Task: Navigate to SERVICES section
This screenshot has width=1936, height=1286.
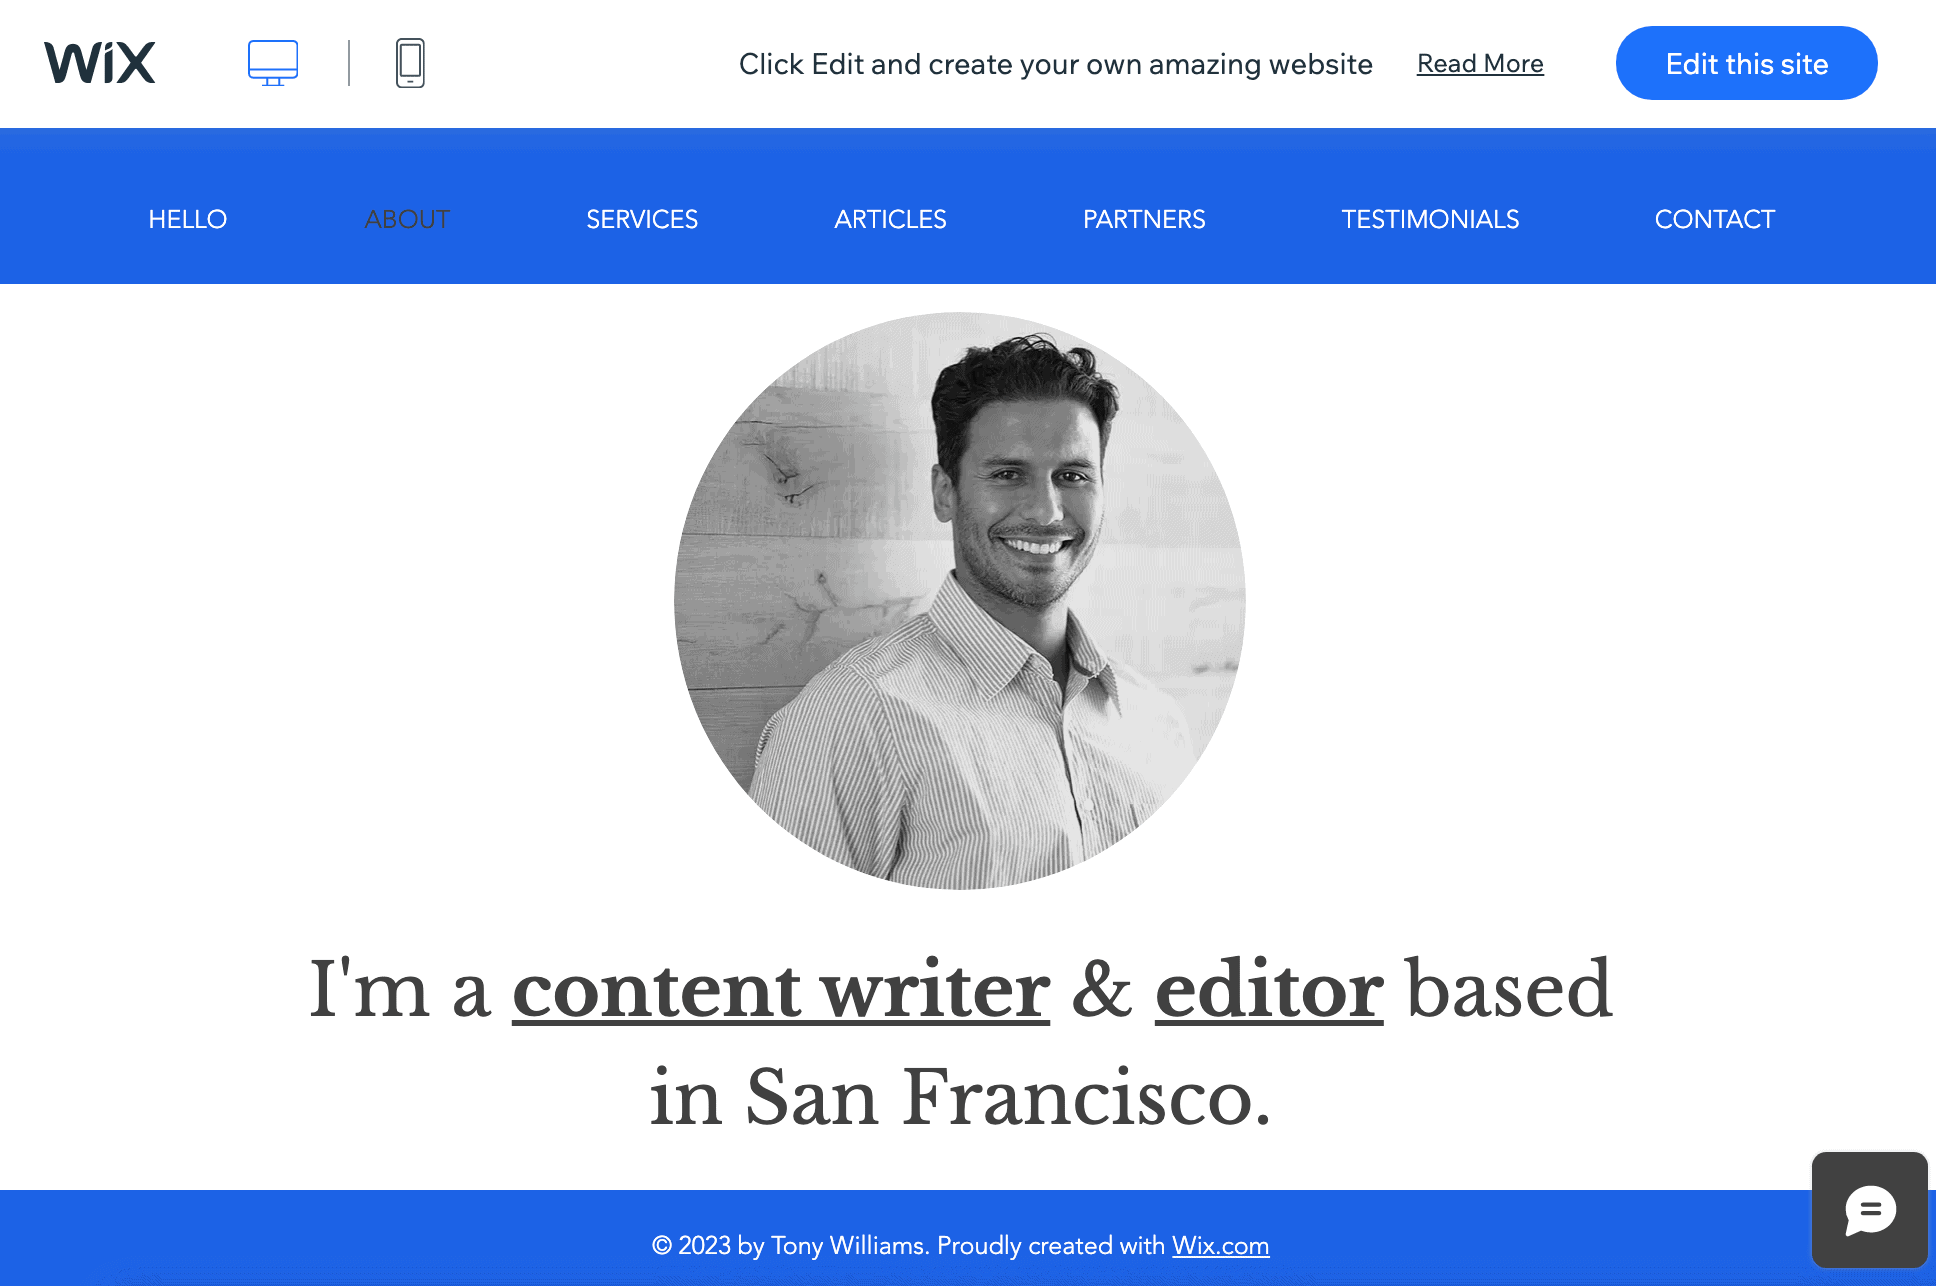Action: tap(642, 219)
